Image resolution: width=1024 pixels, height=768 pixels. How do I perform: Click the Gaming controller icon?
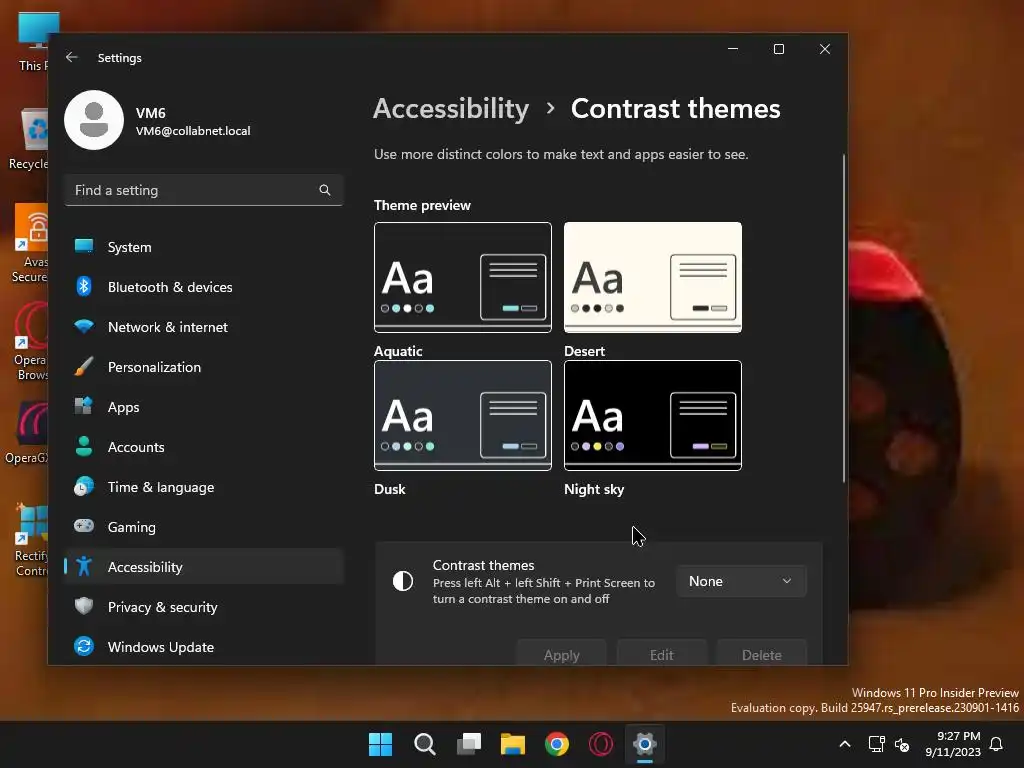[84, 526]
